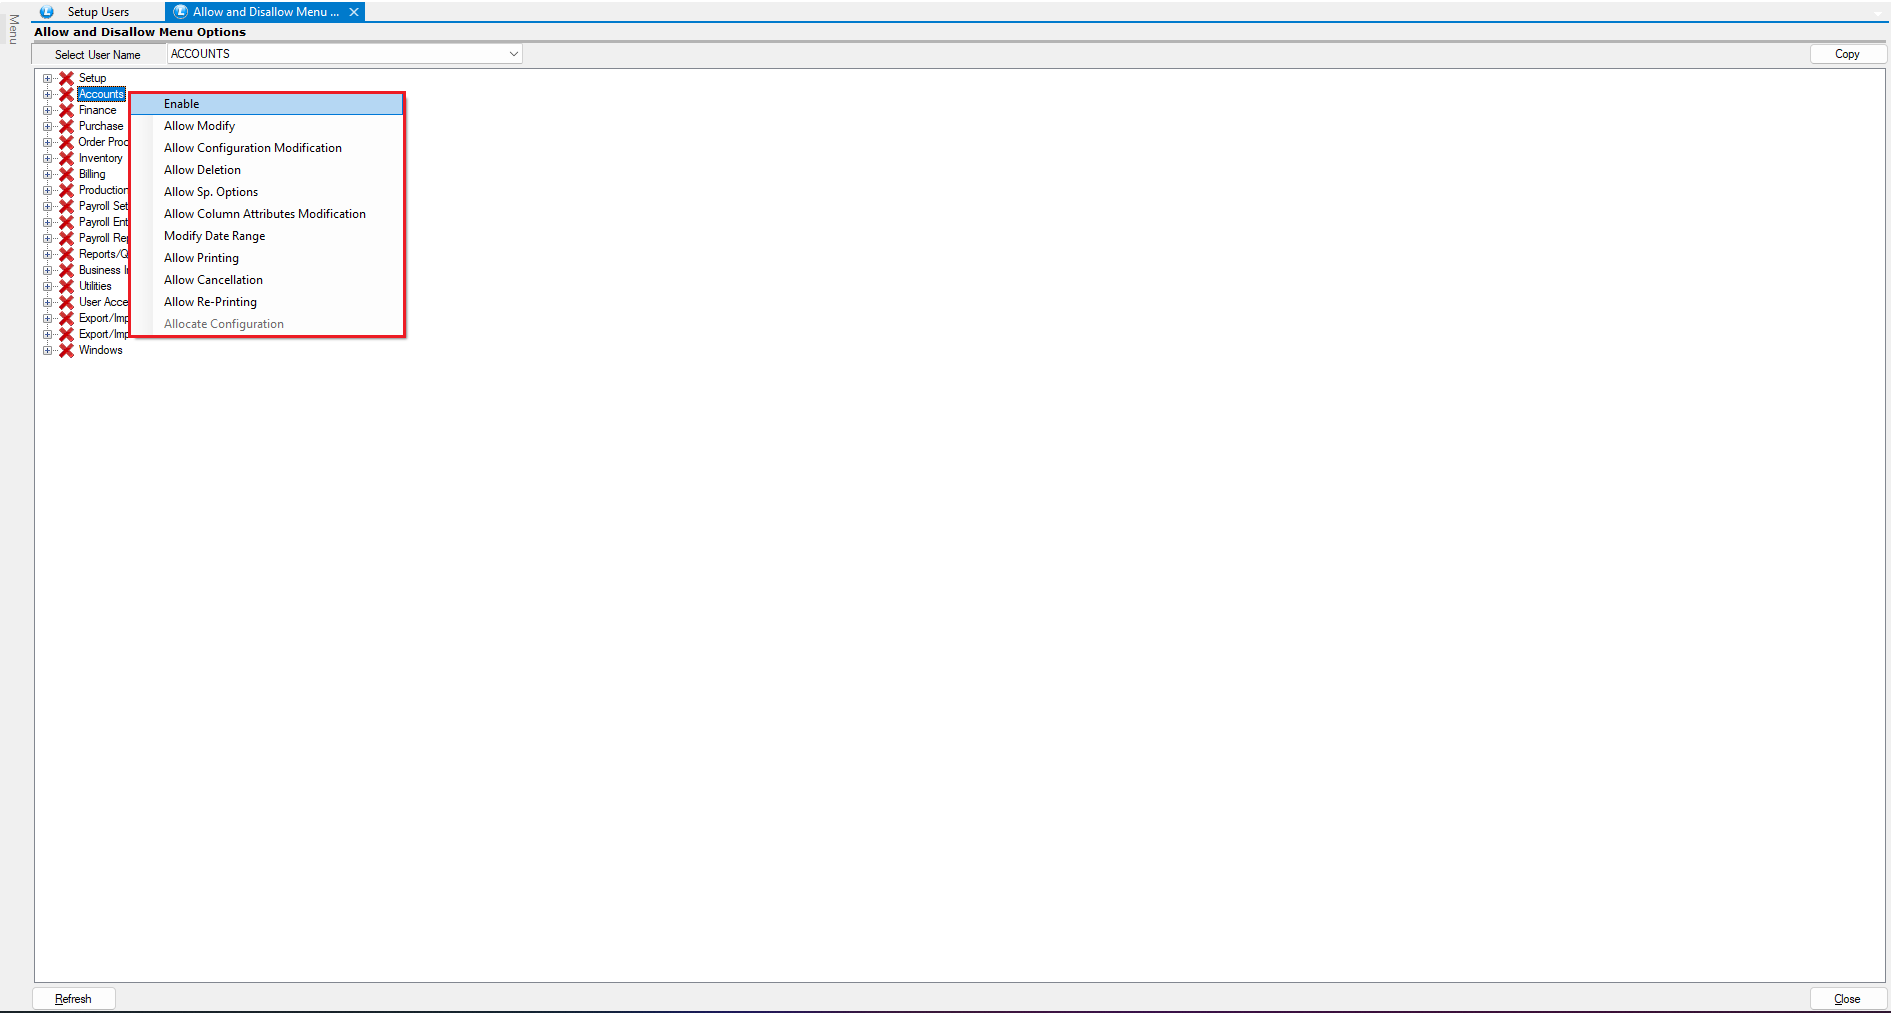Screen dimensions: 1891x1013
Task: Expand the Windows tree node
Action: pyautogui.click(x=47, y=350)
